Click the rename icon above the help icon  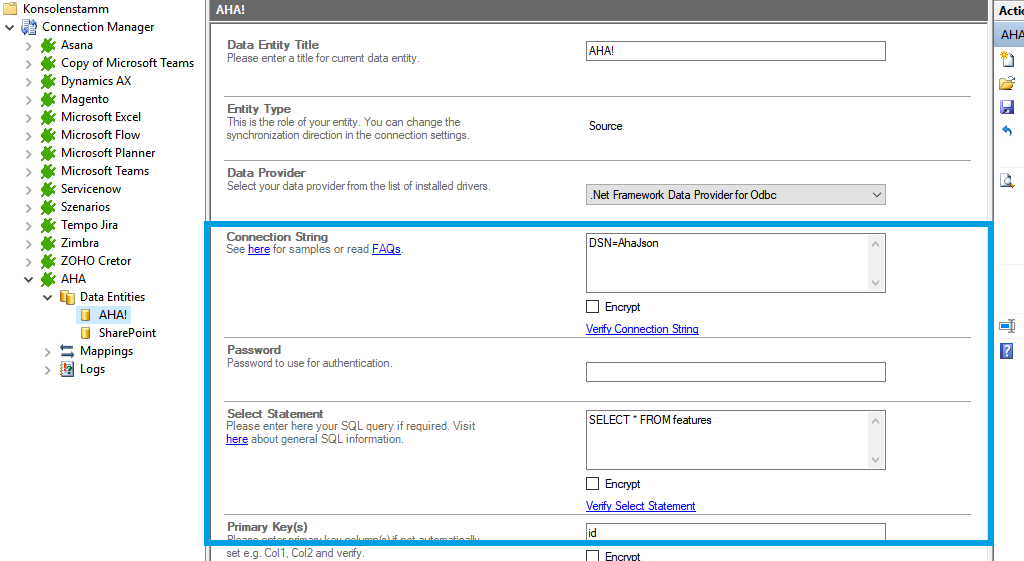(1007, 326)
